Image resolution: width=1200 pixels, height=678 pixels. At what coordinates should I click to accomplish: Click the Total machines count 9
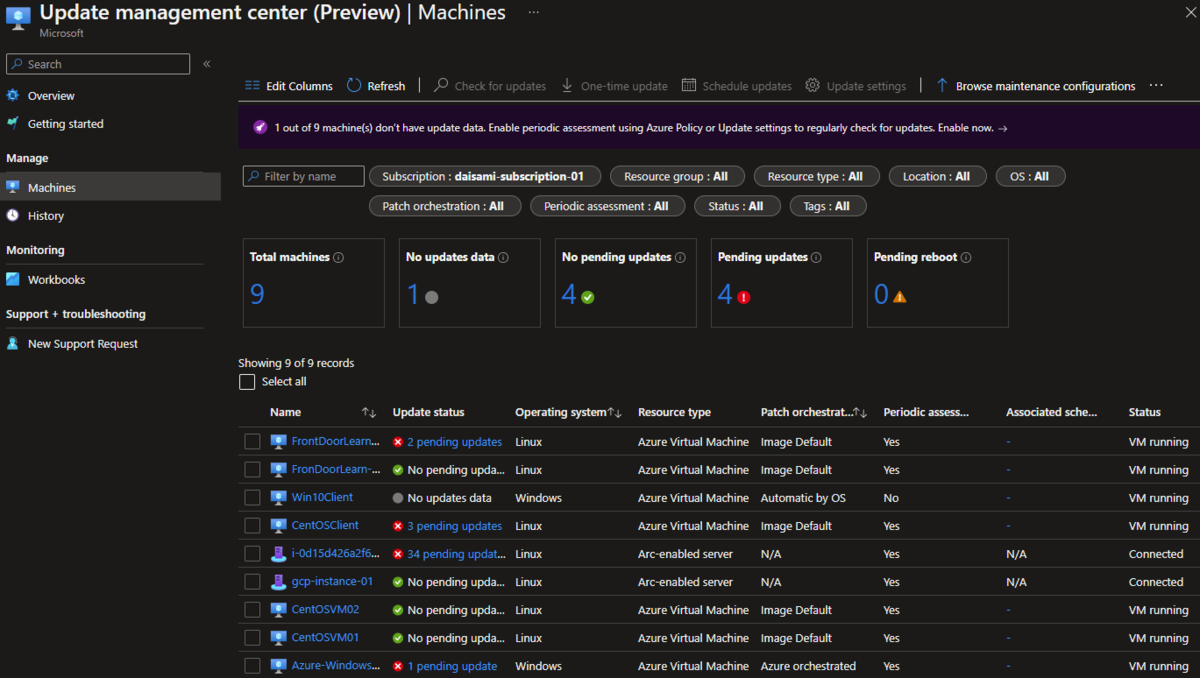click(x=257, y=295)
